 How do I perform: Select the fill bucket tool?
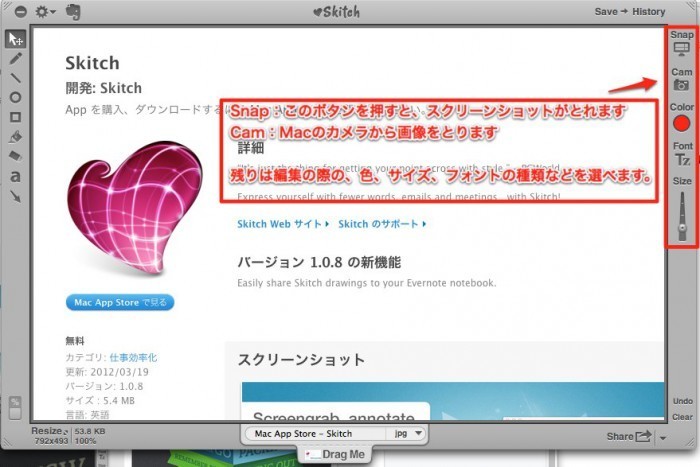point(16,137)
